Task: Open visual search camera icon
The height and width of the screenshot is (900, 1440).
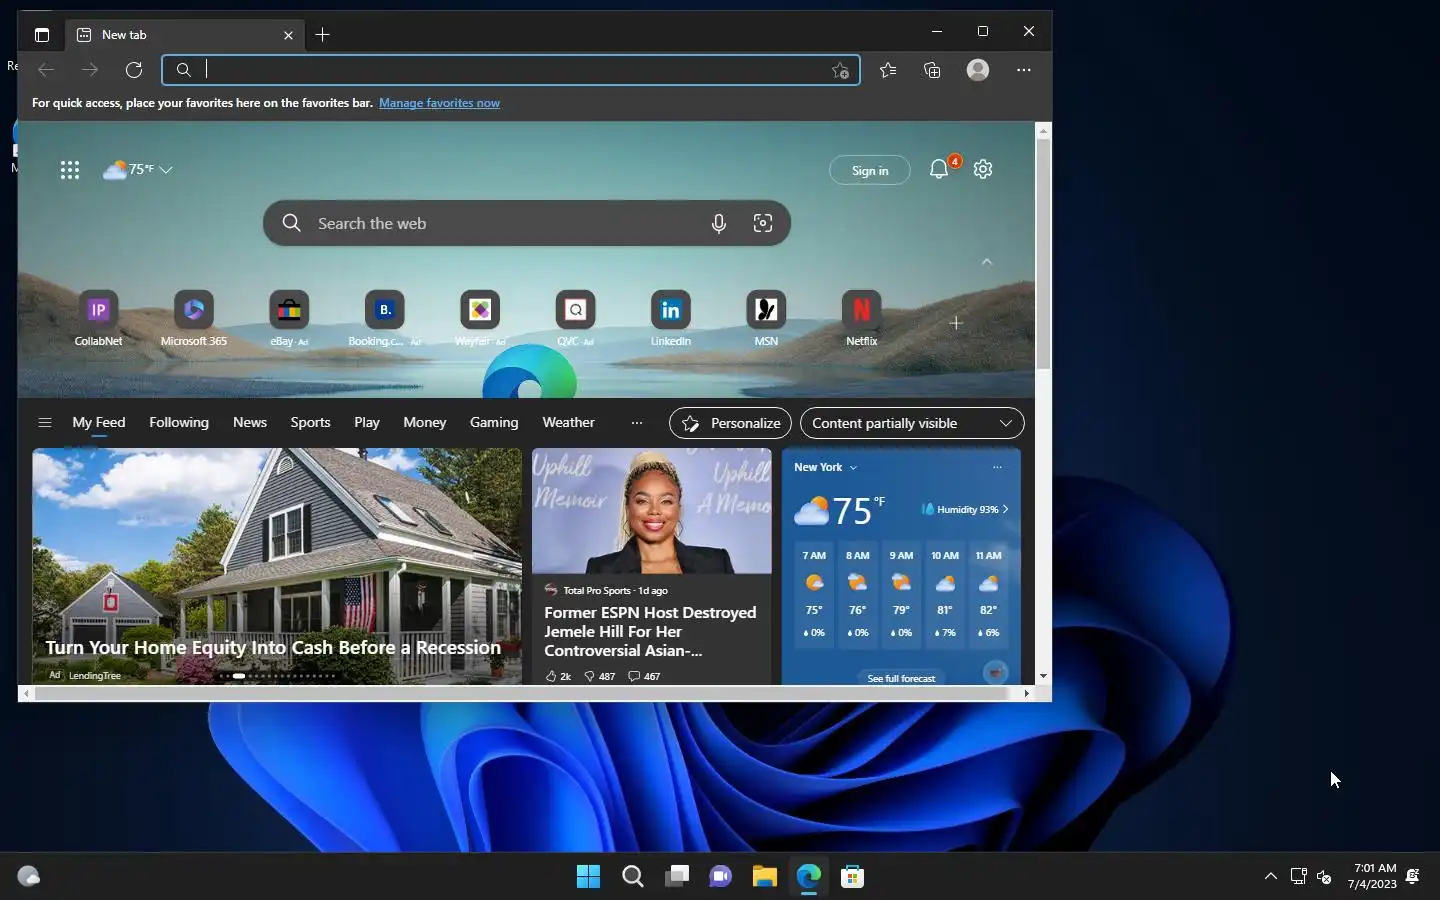Action: point(763,223)
